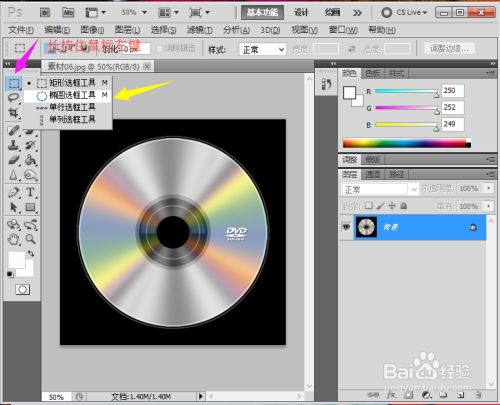Select the Hand tool

click(13, 239)
